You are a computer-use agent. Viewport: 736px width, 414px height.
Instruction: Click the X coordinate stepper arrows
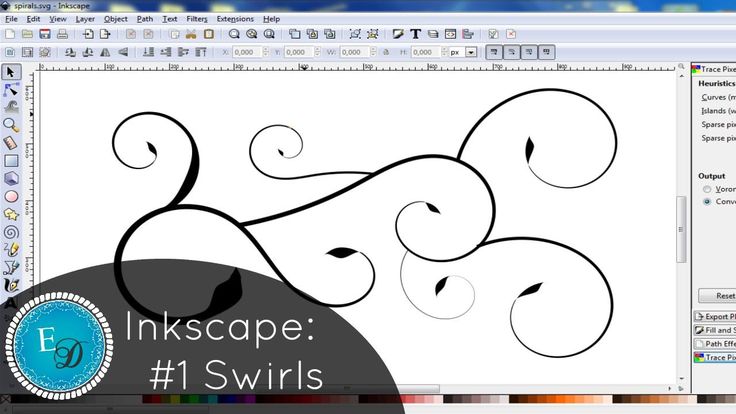tap(266, 52)
